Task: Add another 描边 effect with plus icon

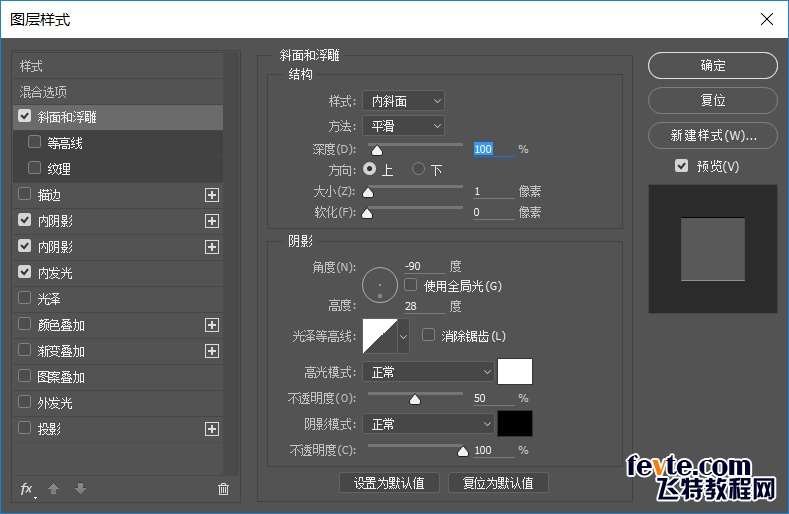Action: pyautogui.click(x=212, y=195)
